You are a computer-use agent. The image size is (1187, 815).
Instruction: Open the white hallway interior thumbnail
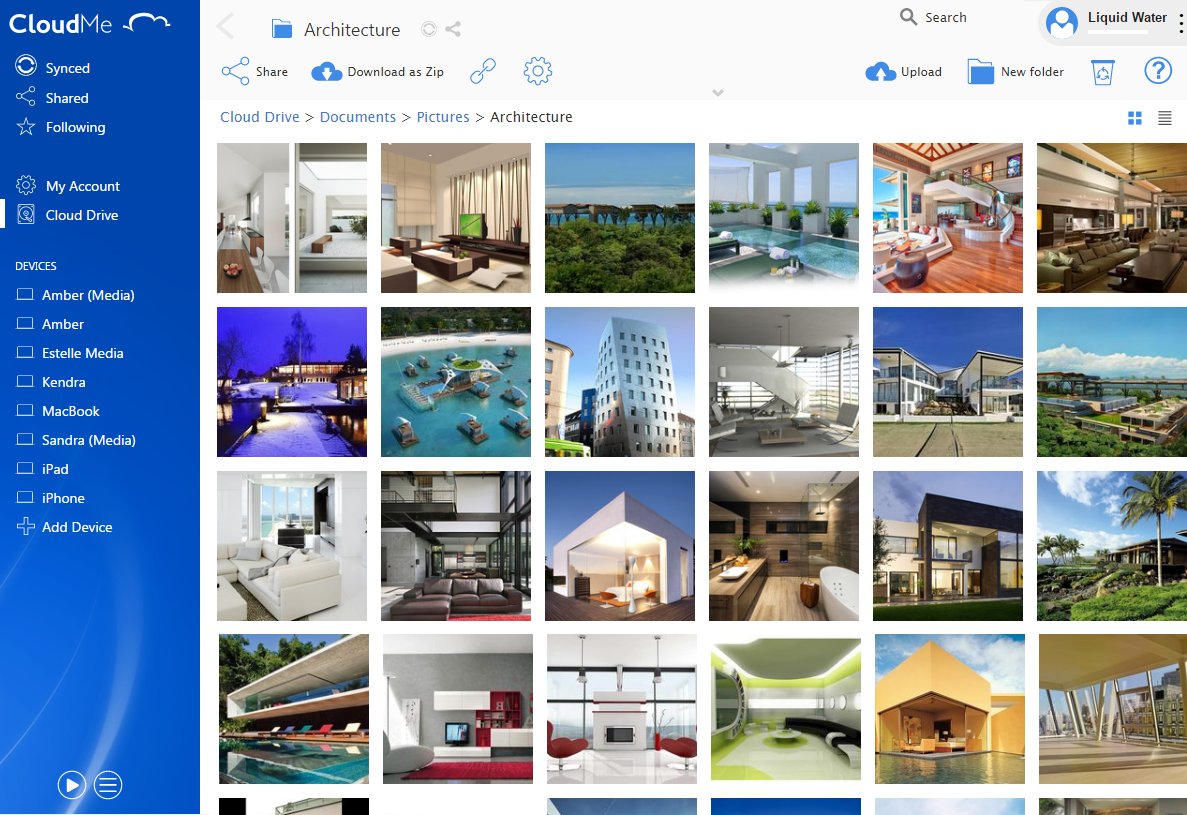[x=292, y=218]
